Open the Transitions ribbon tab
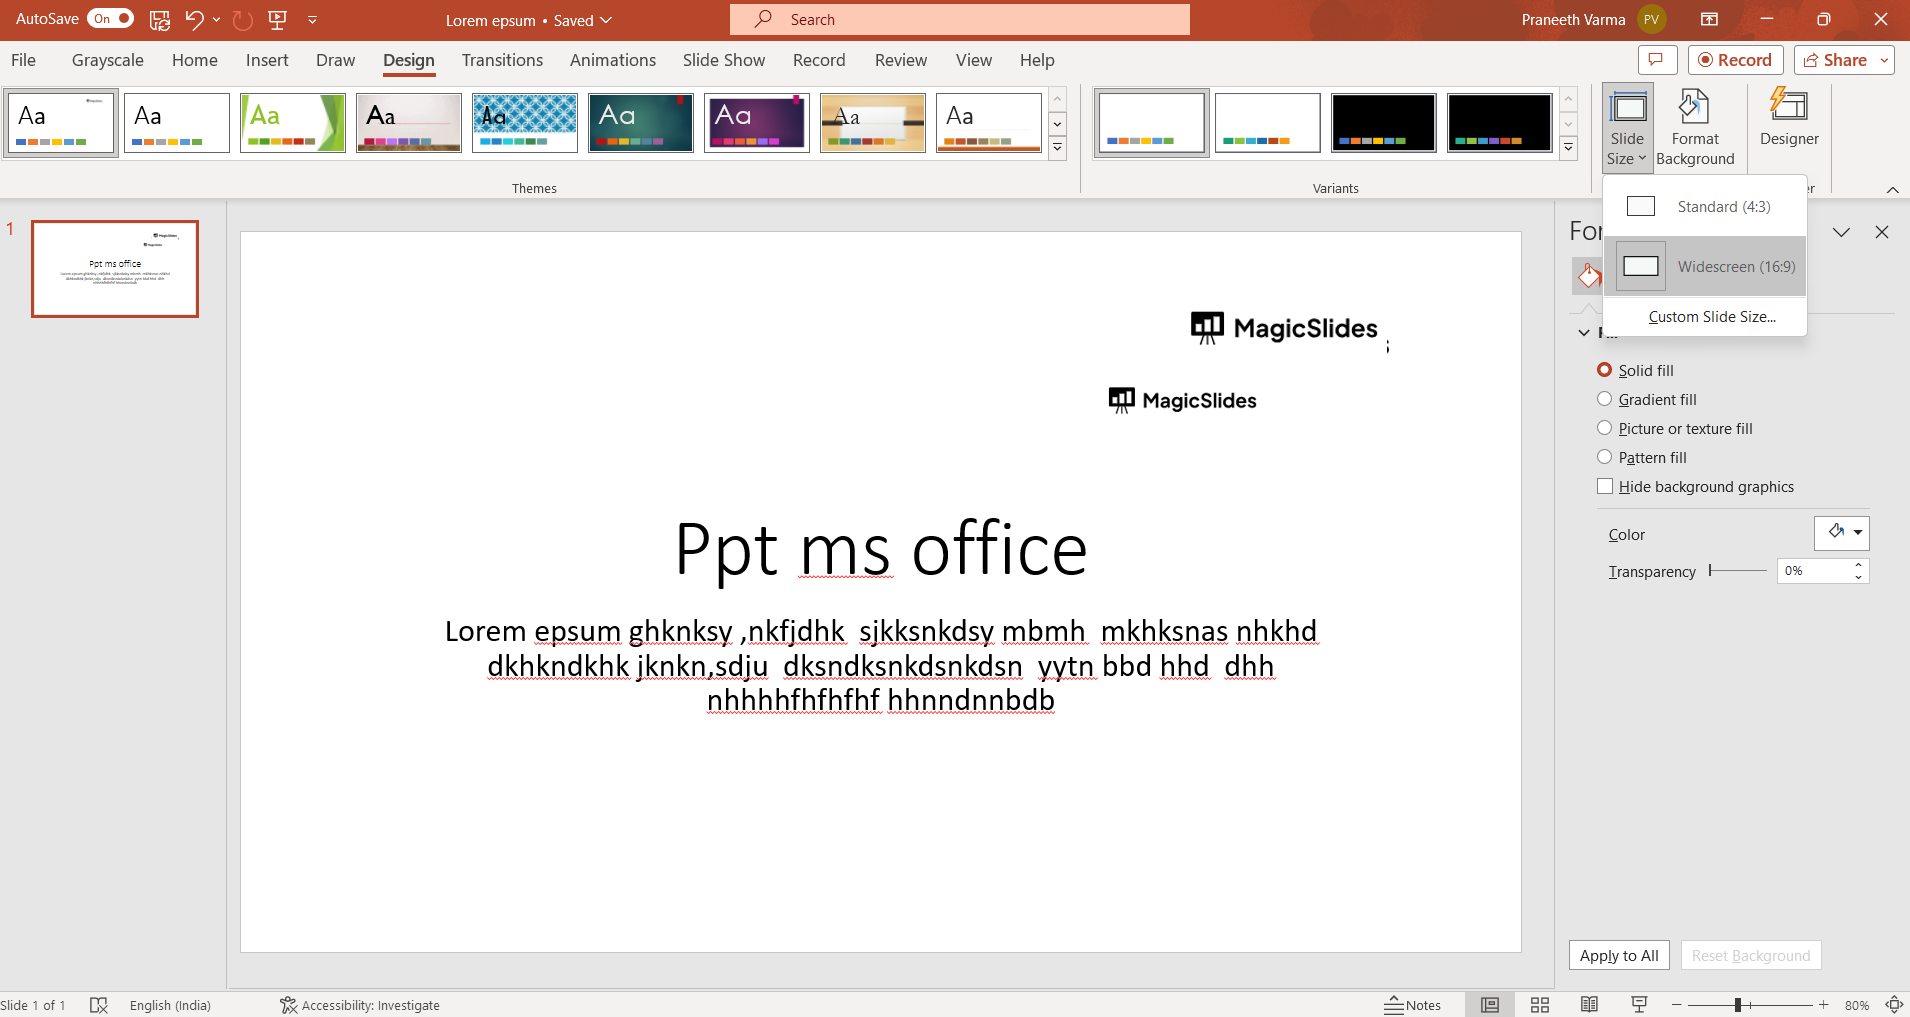This screenshot has width=1910, height=1017. point(502,60)
